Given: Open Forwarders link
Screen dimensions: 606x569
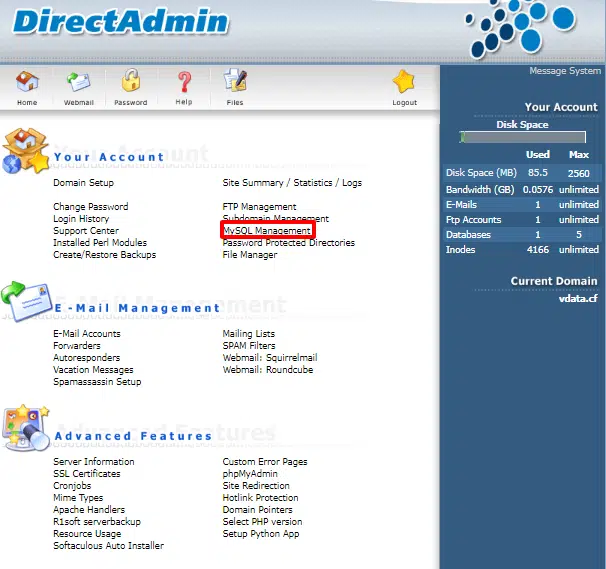Looking at the screenshot, I should coord(77,345).
